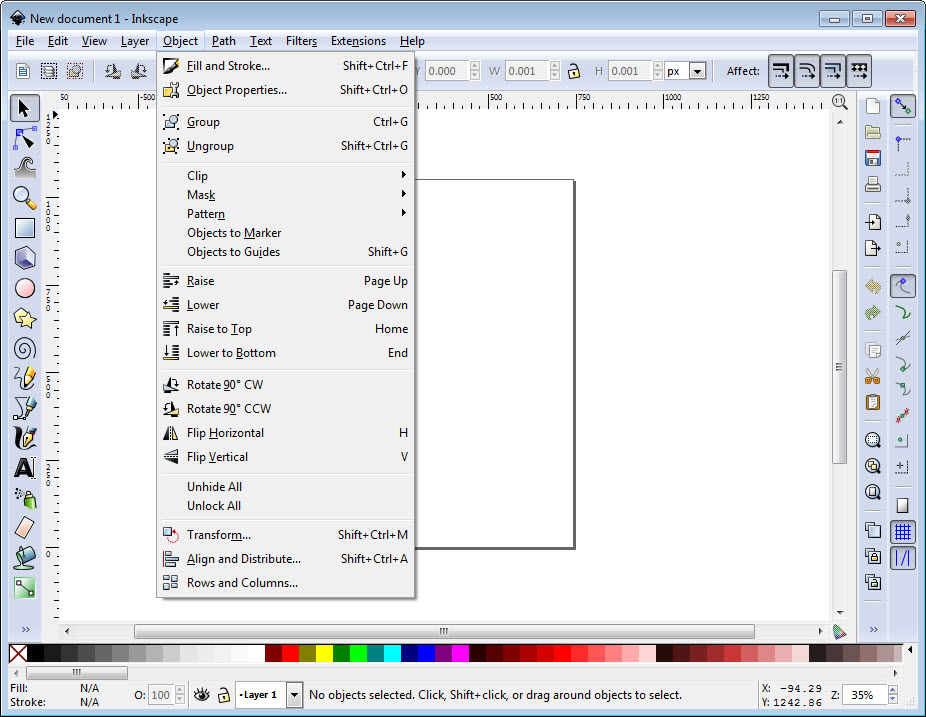Select the Eraser tool
Viewport: 926px width, 717px height.
(x=24, y=528)
